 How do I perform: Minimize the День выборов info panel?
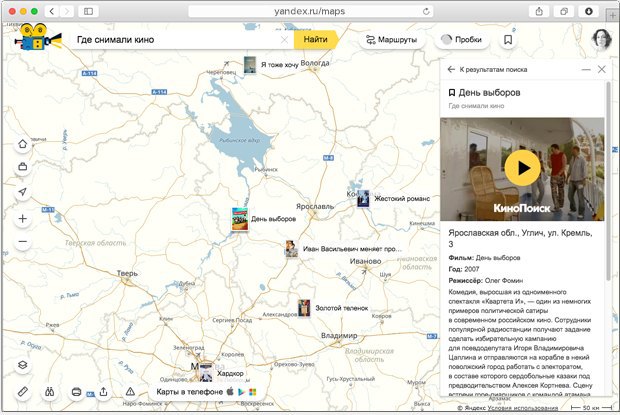(586, 70)
